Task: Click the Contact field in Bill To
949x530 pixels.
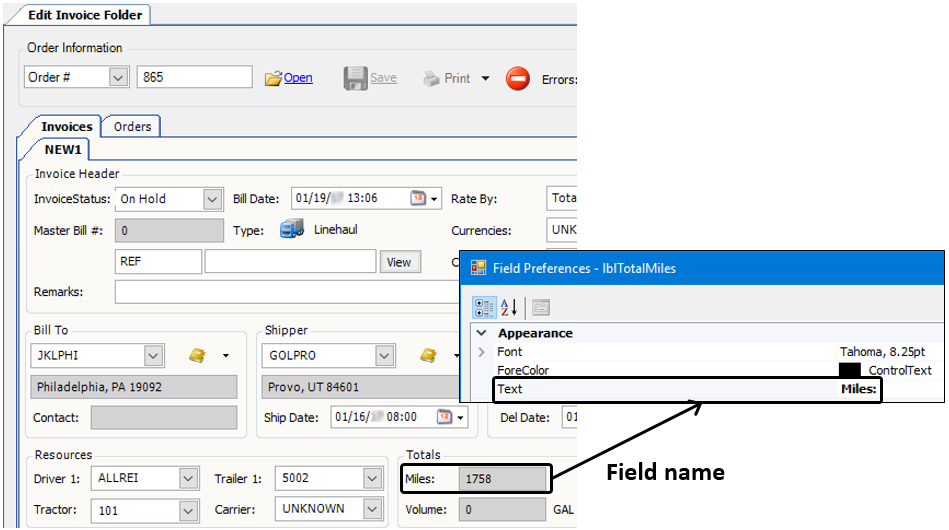Action: click(163, 417)
